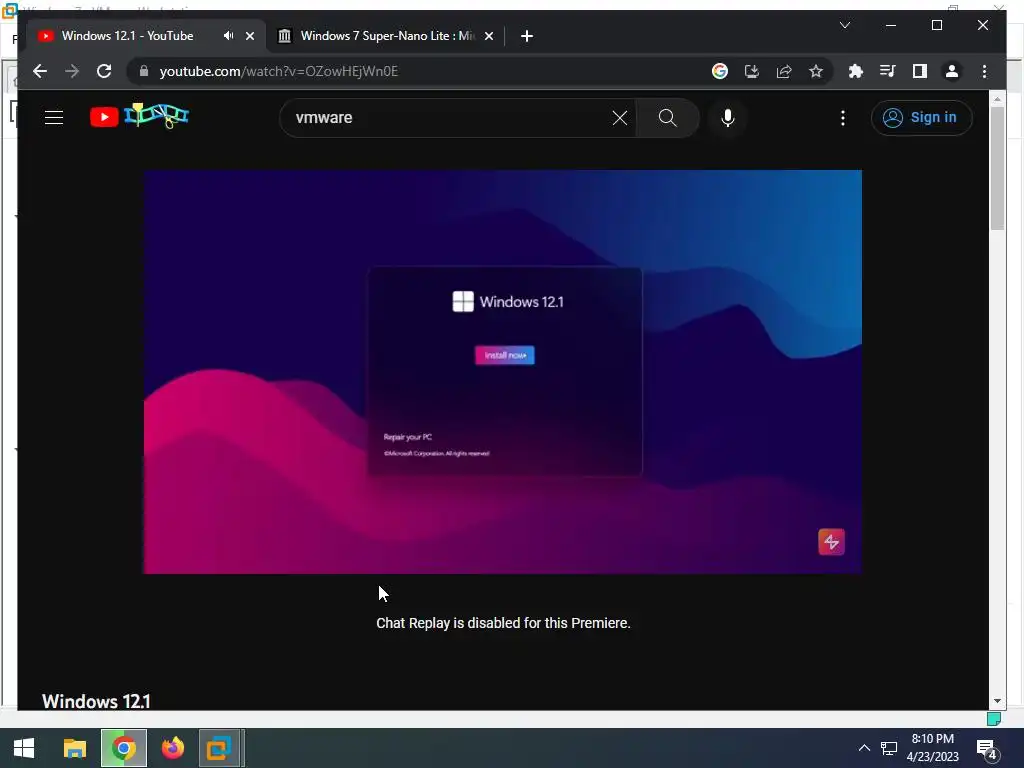
Task: Click the scrollbar down arrow
Action: click(997, 701)
